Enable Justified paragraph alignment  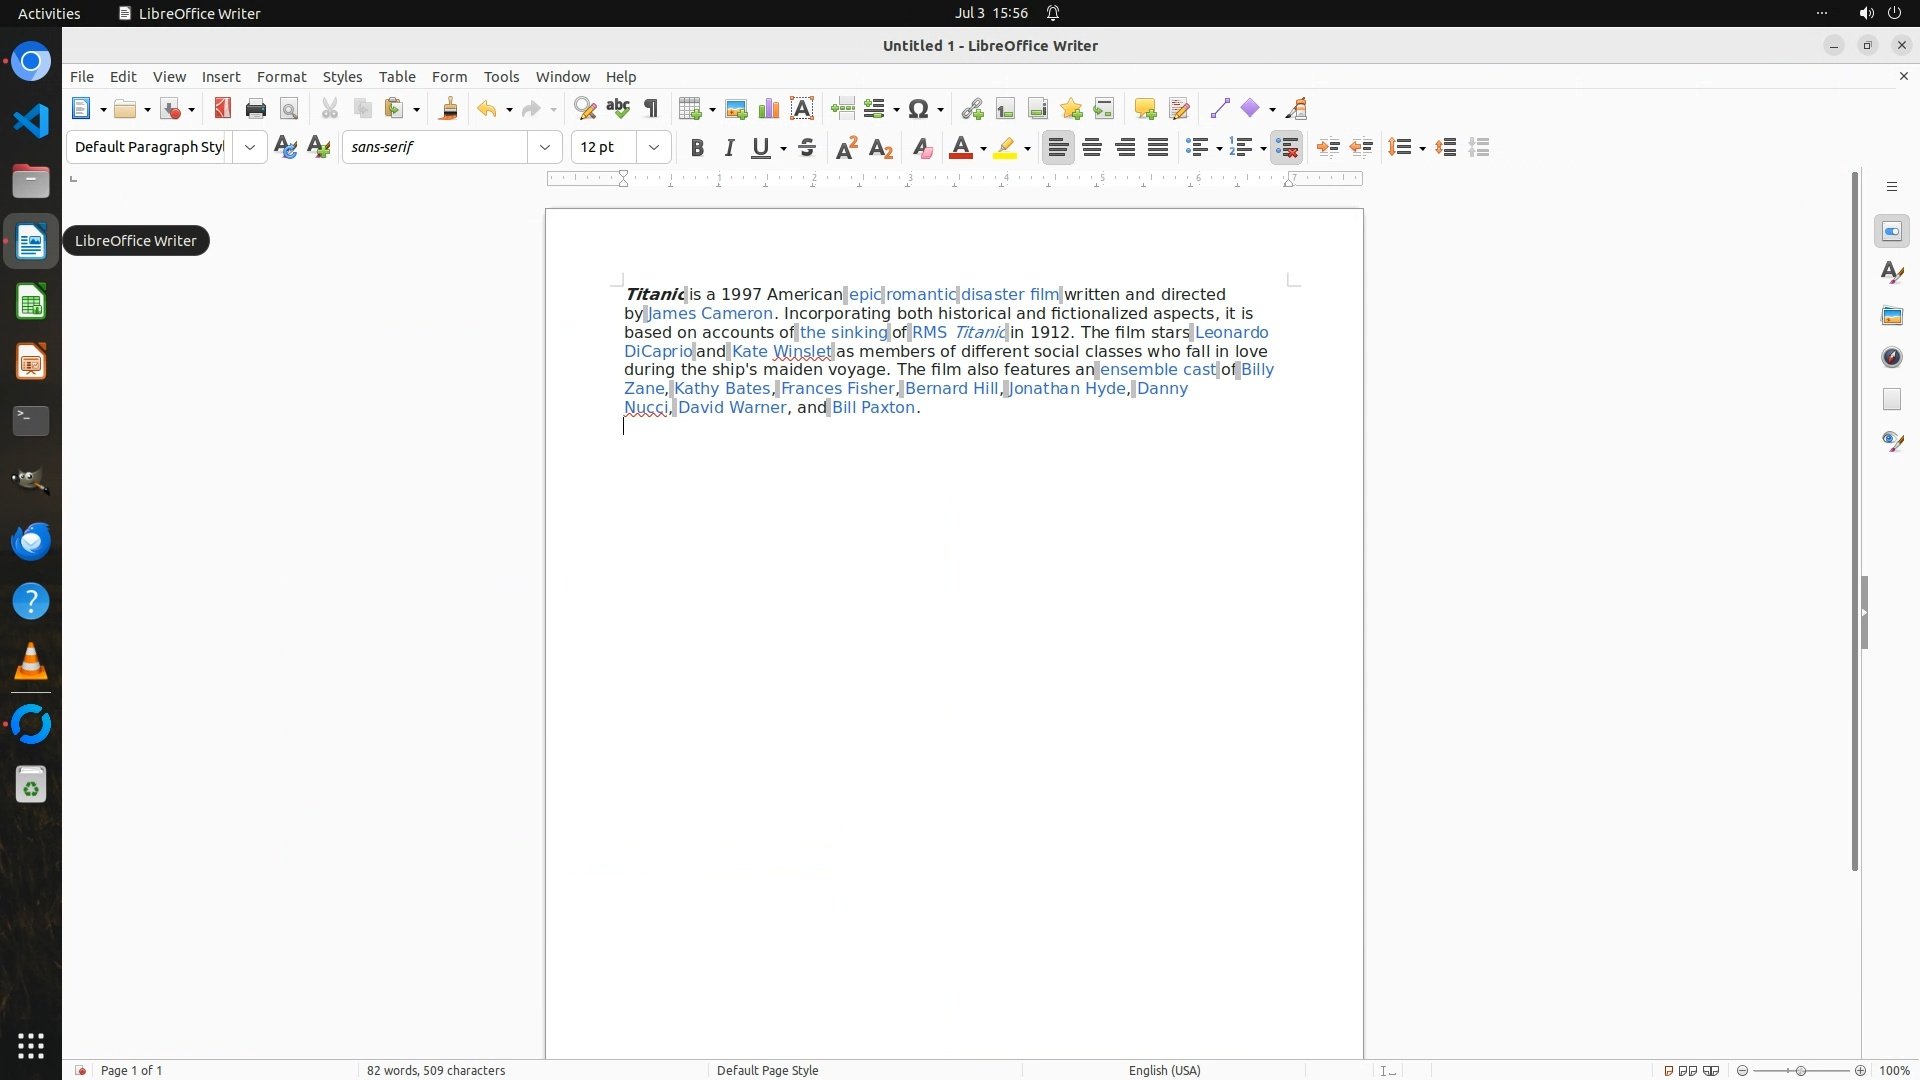[x=1158, y=148]
